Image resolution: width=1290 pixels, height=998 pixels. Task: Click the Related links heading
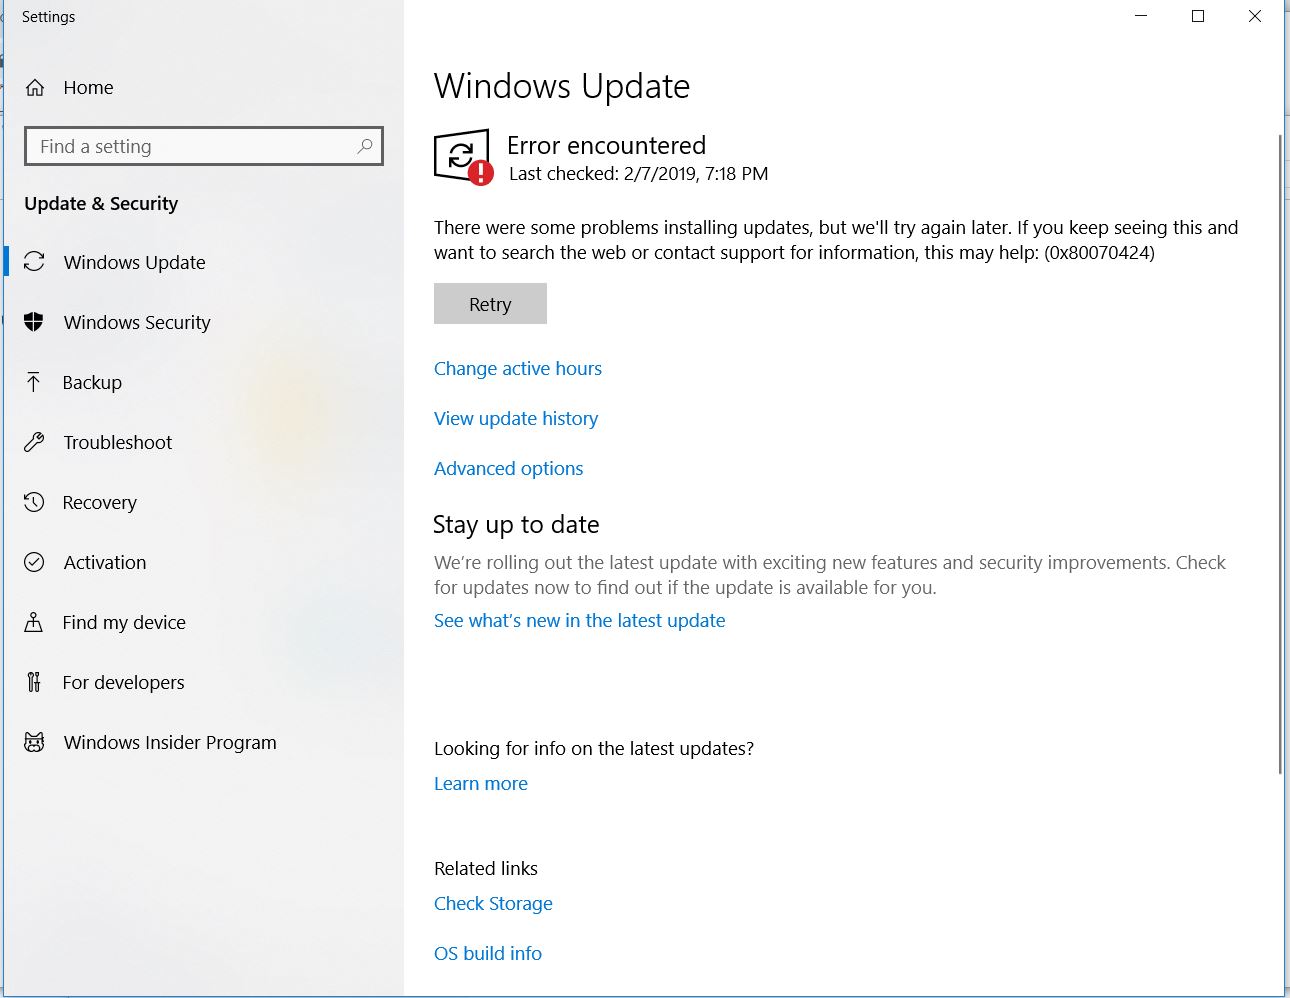click(486, 868)
